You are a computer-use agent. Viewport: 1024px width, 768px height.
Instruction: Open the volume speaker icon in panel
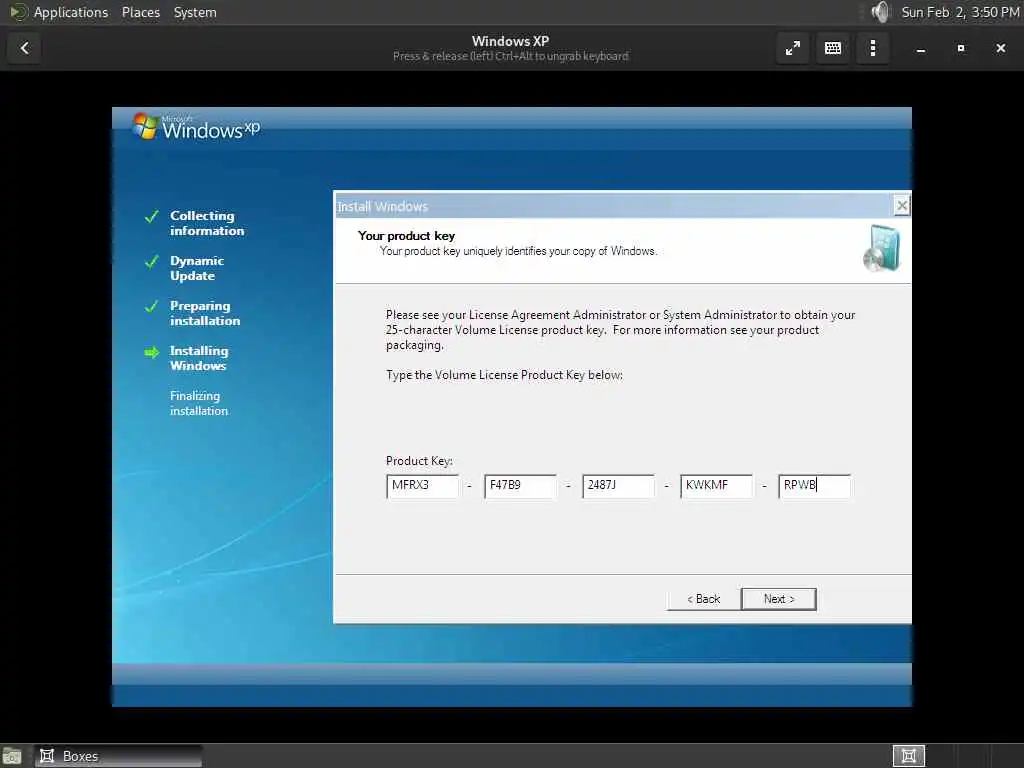(881, 12)
